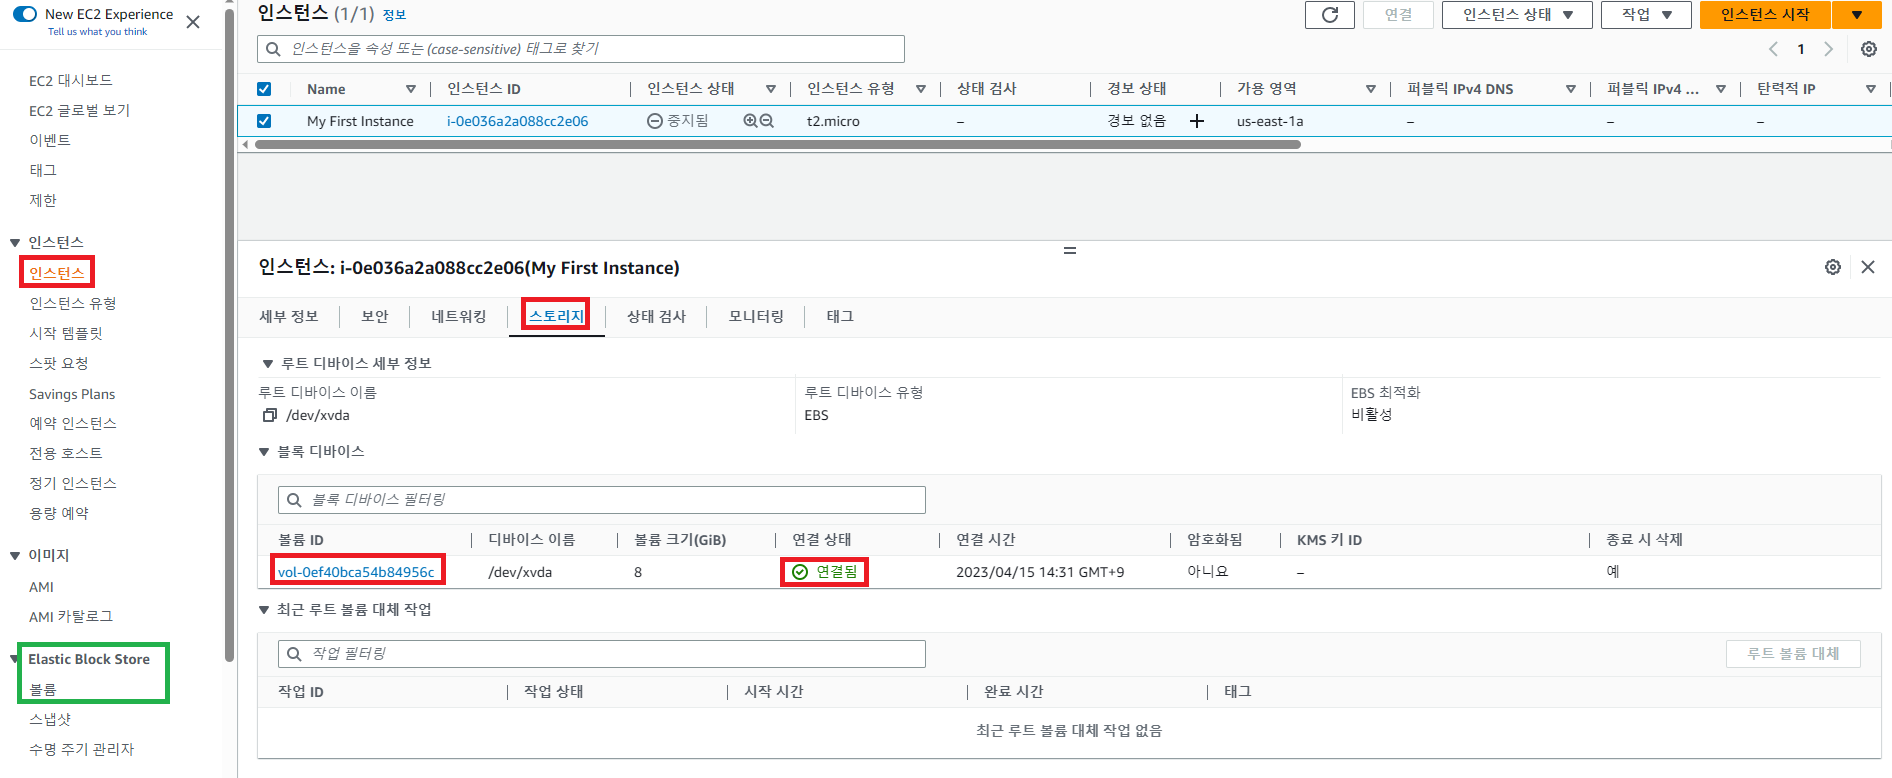Switch to the 상태 검사 tab
This screenshot has width=1892, height=778.
pyautogui.click(x=656, y=316)
